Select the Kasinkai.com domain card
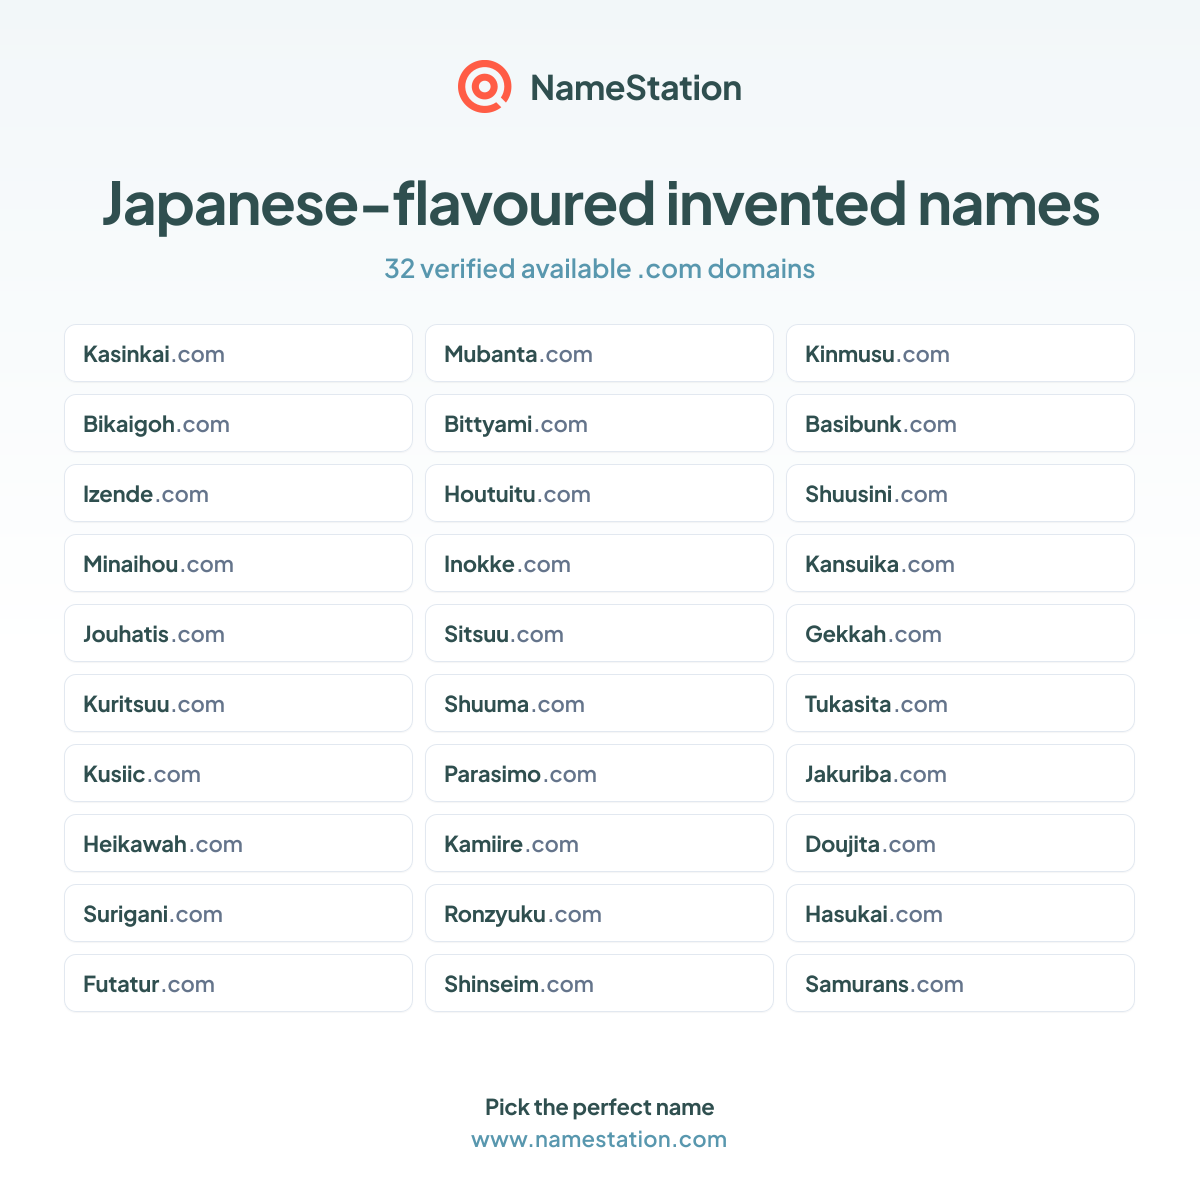Image resolution: width=1200 pixels, height=1200 pixels. 239,353
